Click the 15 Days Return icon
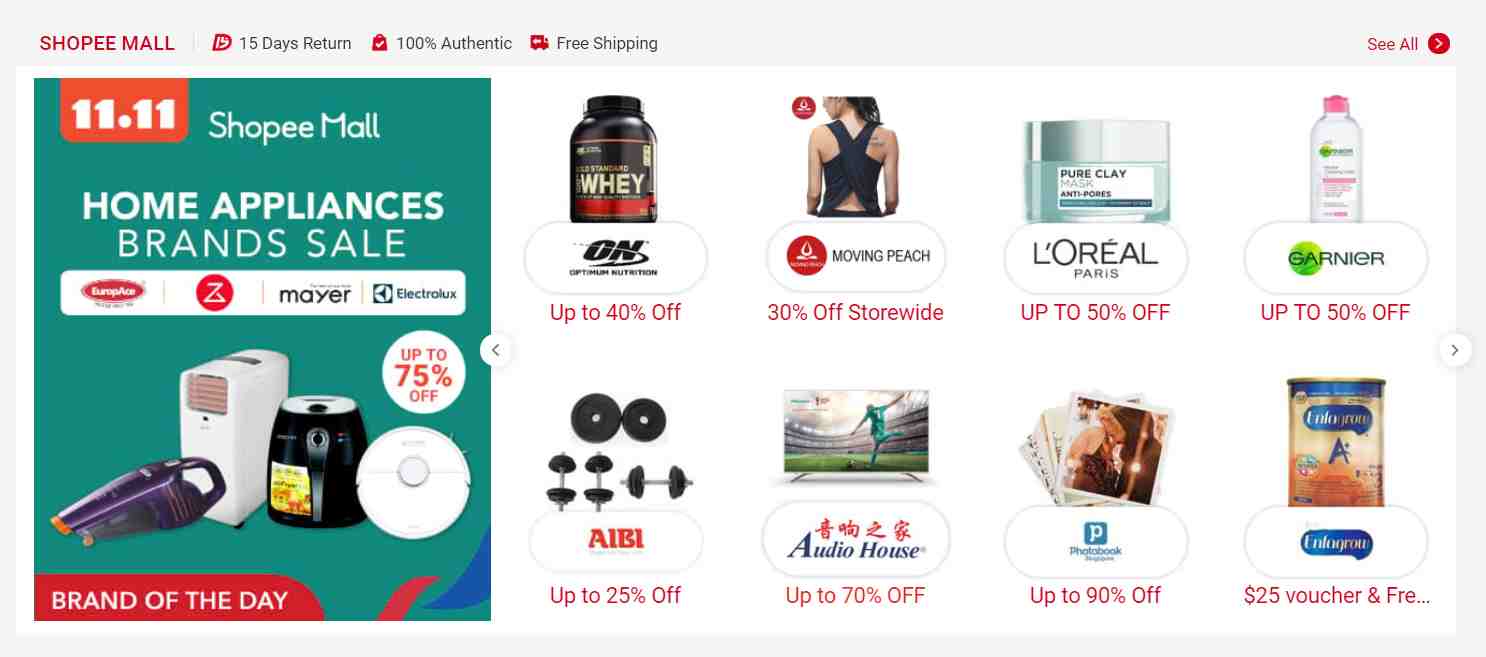This screenshot has height=657, width=1486. click(222, 43)
